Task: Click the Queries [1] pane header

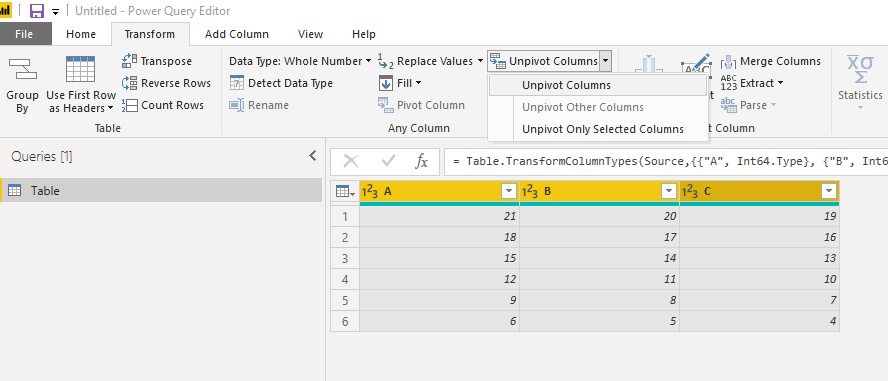Action: [42, 157]
